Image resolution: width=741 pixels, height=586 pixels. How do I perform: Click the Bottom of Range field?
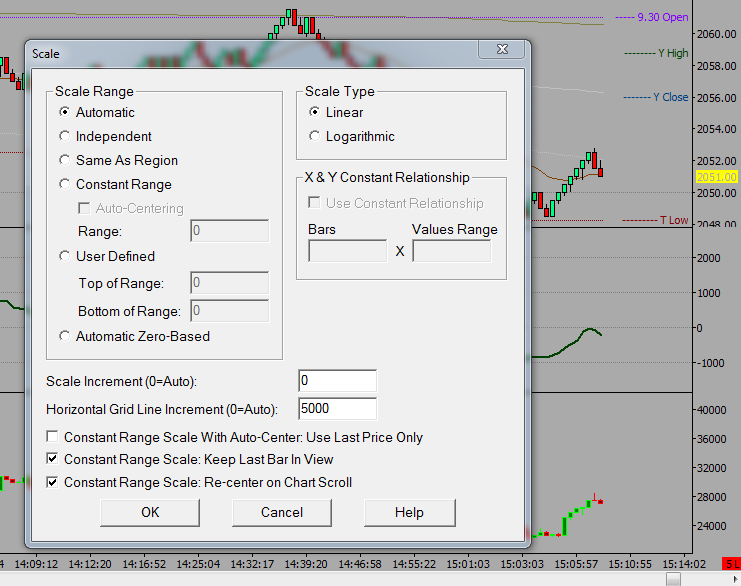pos(230,310)
